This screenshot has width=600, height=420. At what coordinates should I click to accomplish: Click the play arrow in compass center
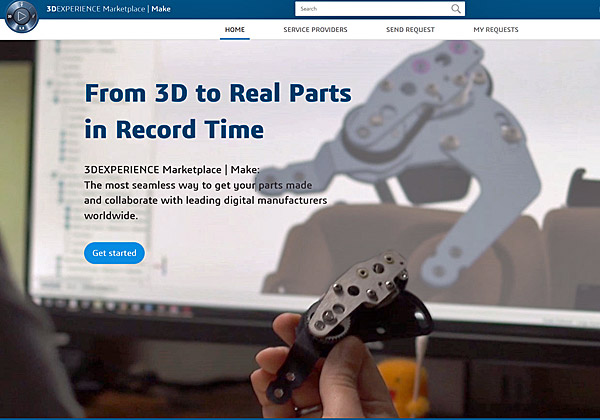22,16
